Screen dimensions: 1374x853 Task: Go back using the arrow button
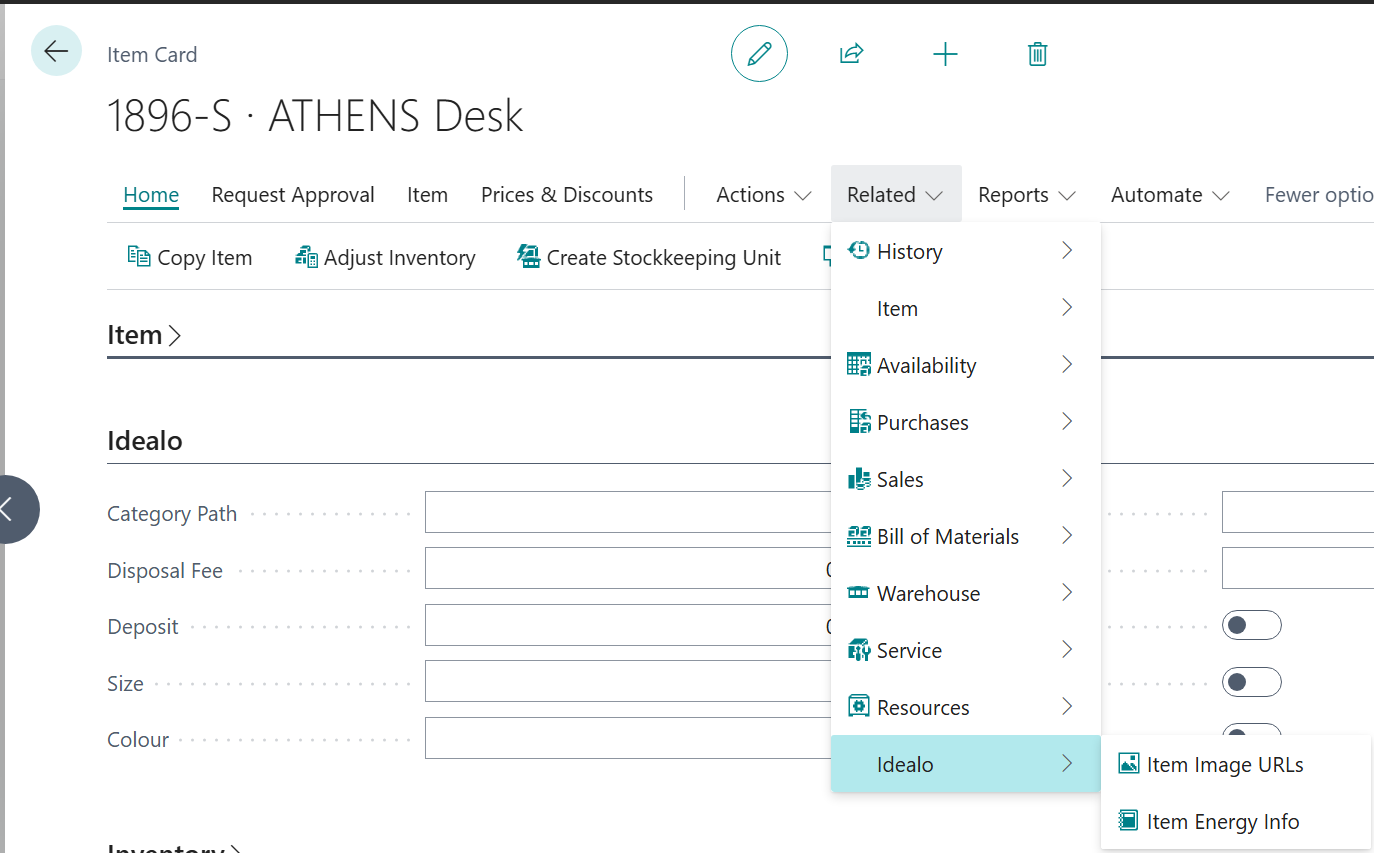coord(56,51)
